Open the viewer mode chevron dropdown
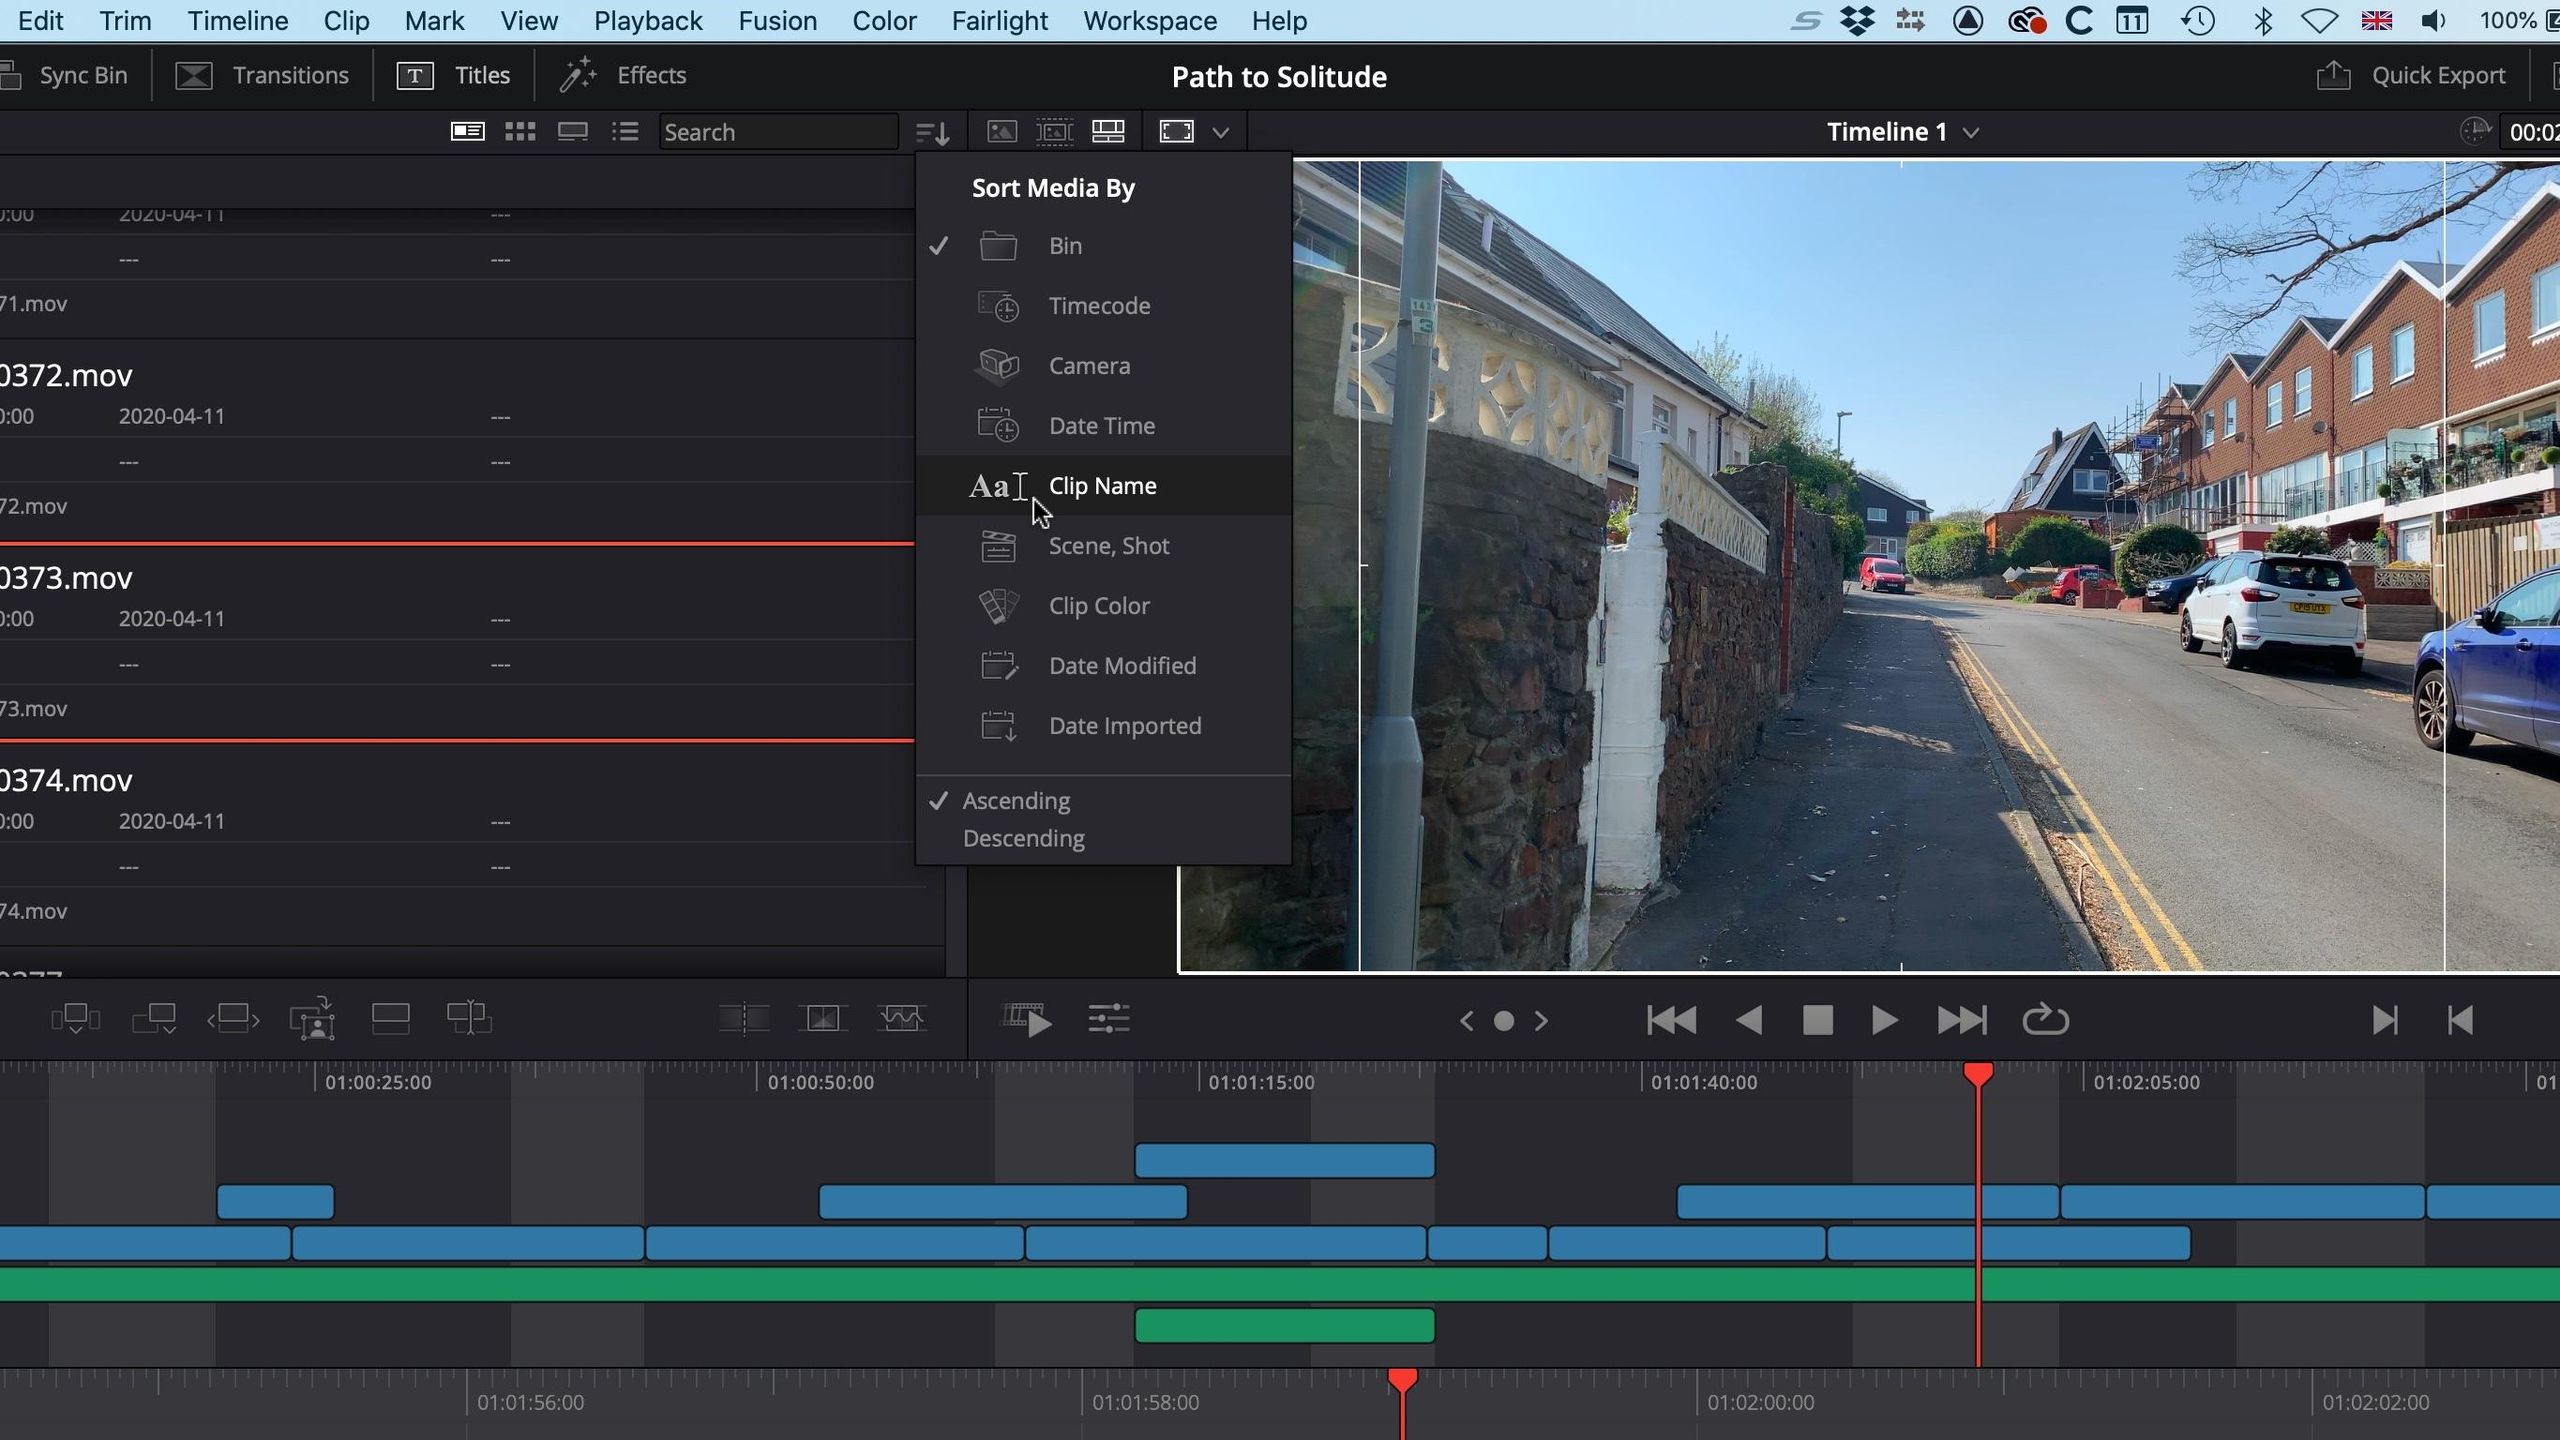 tap(1221, 133)
